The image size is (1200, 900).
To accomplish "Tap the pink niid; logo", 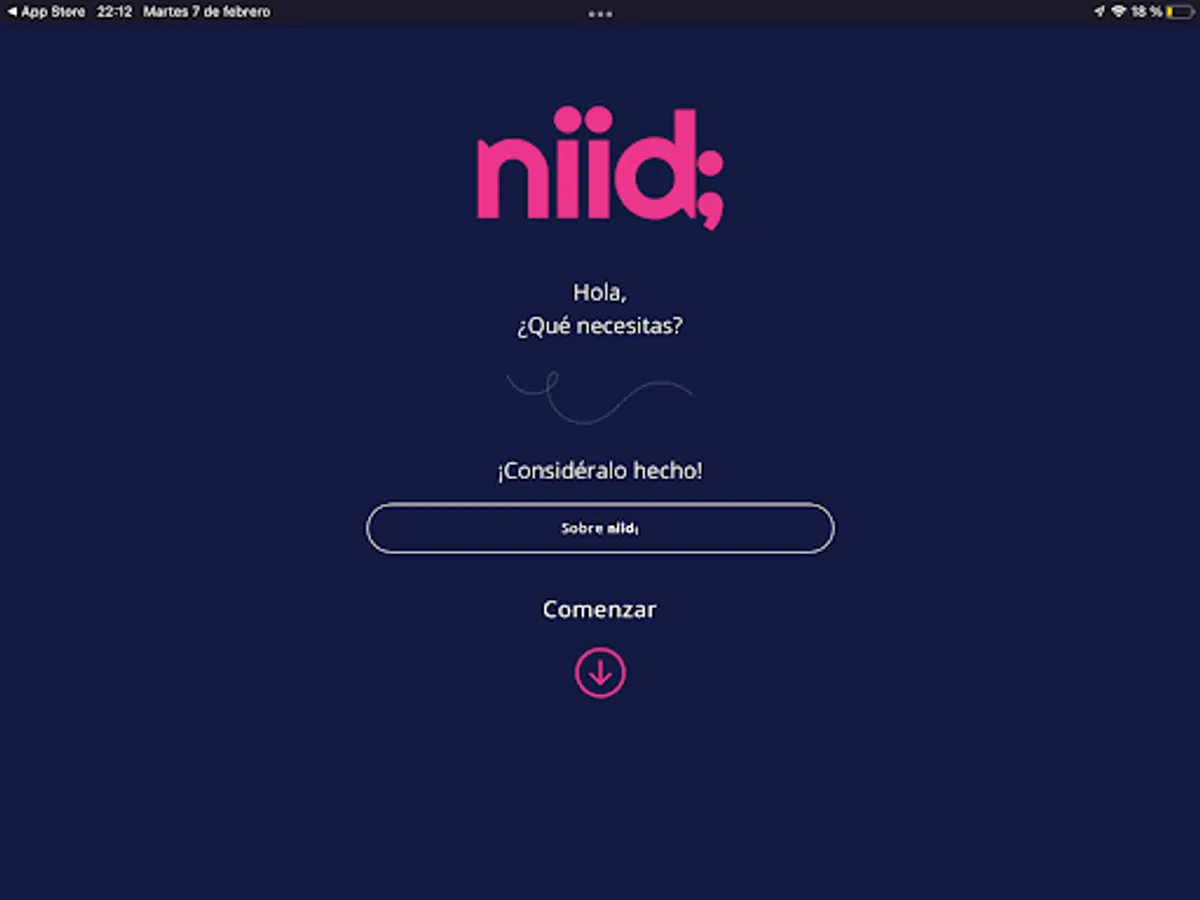I will pos(600,167).
